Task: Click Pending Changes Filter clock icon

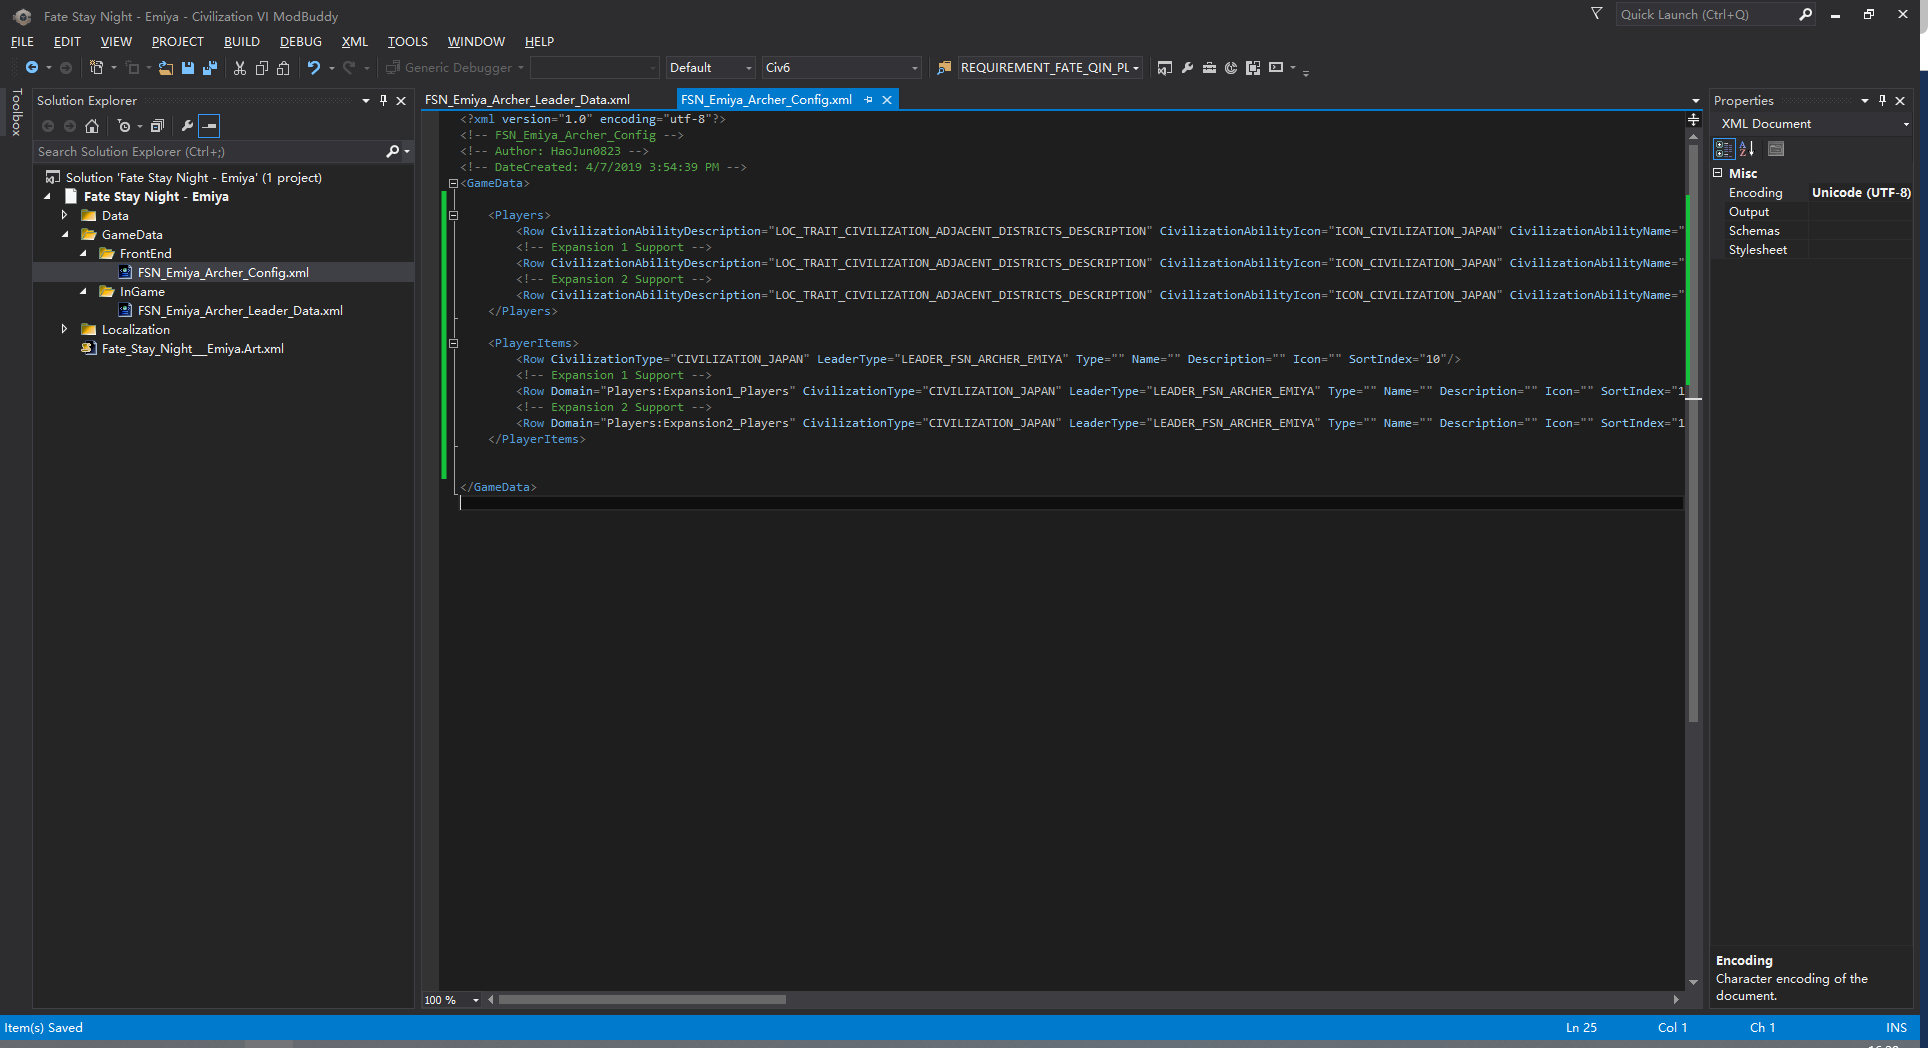Action: pos(124,126)
